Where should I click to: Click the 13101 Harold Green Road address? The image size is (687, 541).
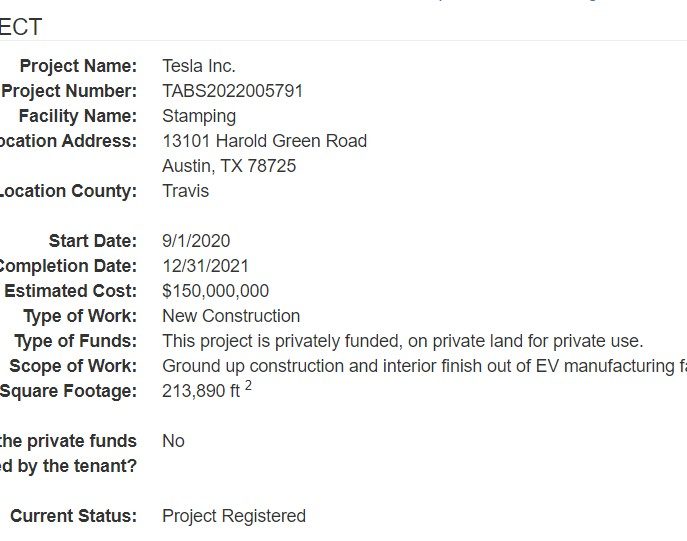[265, 141]
